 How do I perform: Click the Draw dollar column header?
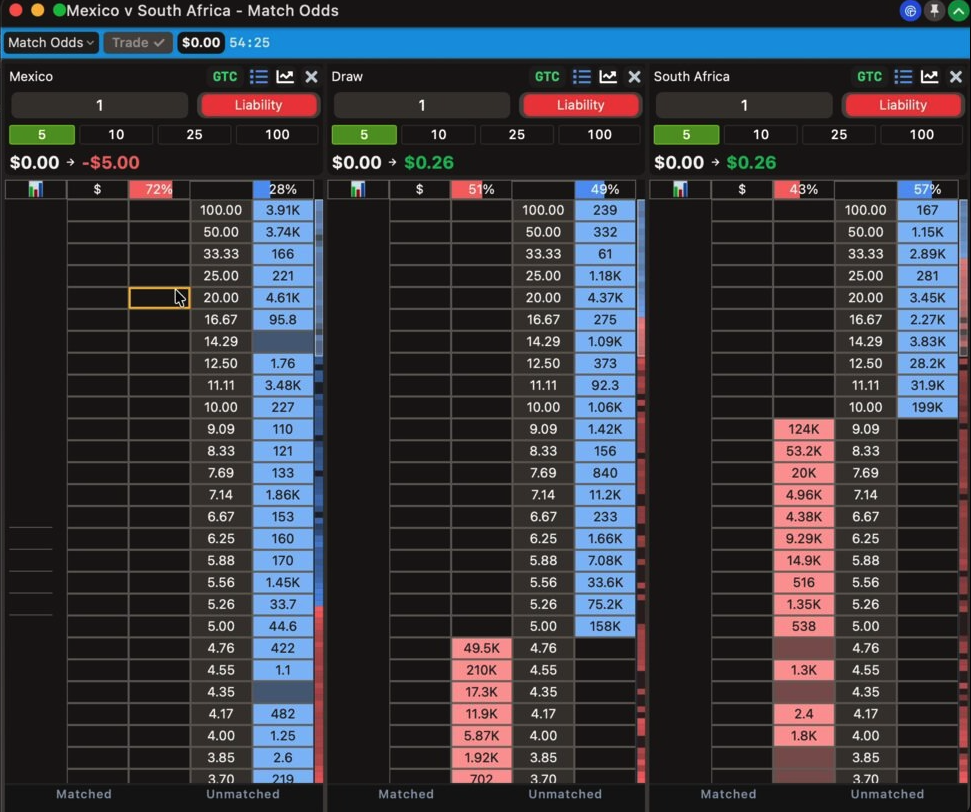tap(419, 189)
